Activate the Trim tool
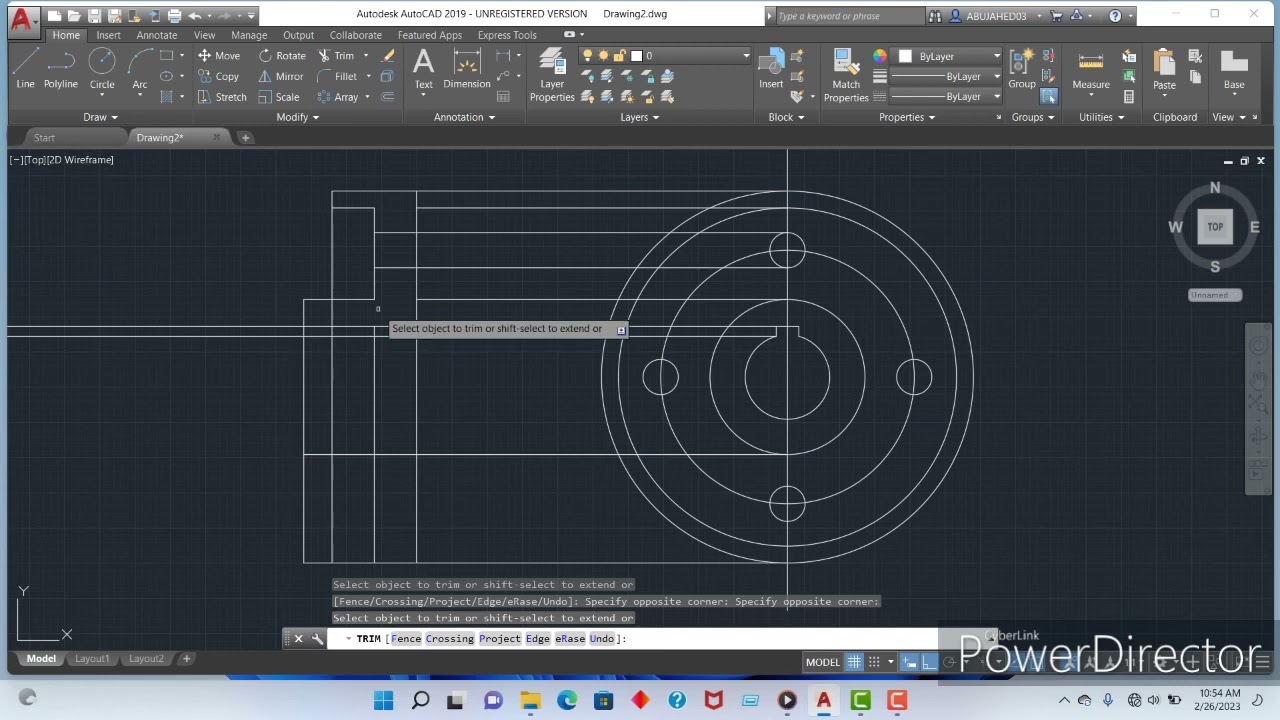This screenshot has height=720, width=1280. pos(336,56)
